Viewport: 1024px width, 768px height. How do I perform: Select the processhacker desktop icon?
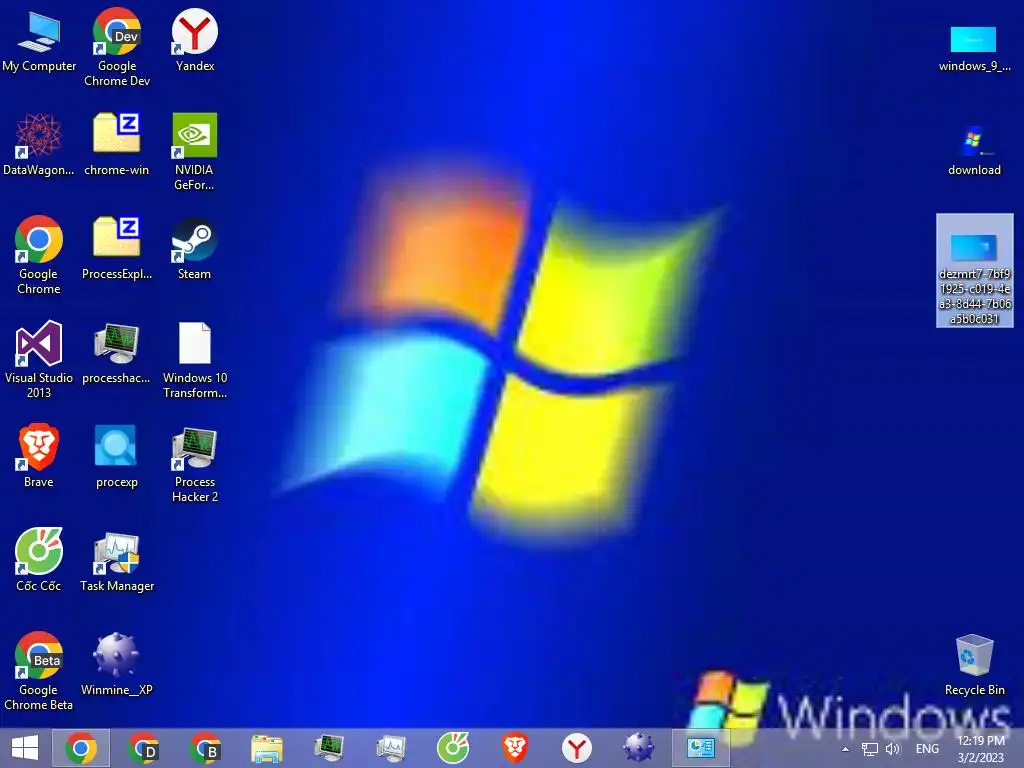coord(116,352)
